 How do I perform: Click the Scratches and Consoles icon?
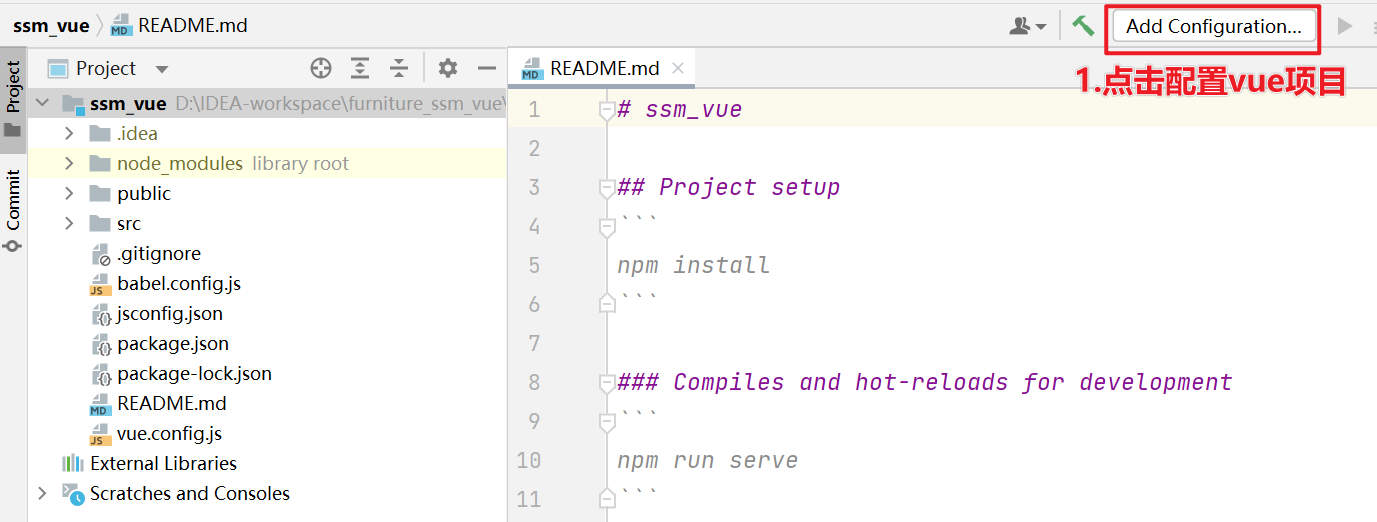point(73,493)
